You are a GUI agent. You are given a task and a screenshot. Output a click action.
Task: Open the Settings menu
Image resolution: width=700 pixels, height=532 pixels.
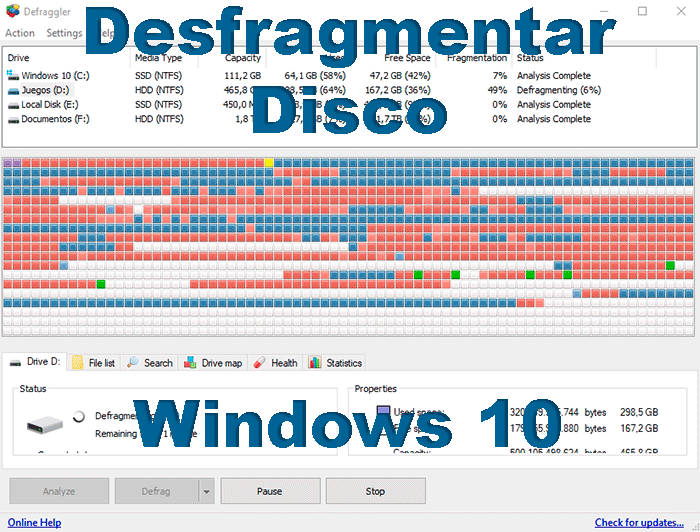64,33
